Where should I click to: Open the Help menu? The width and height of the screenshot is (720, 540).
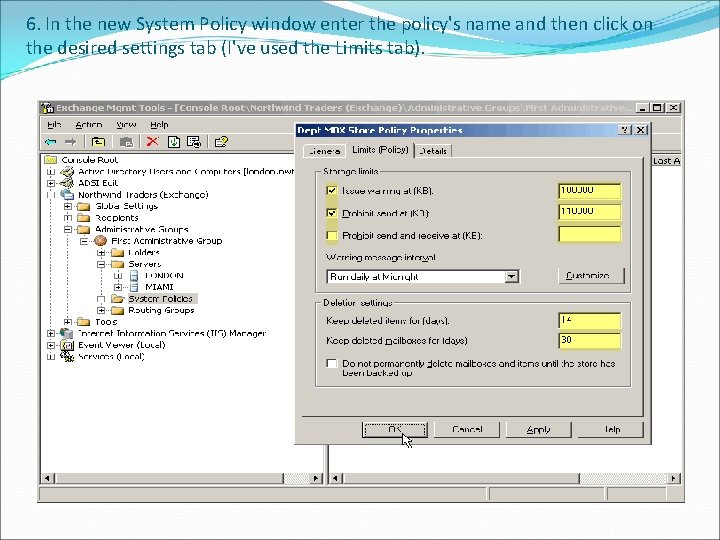point(159,124)
